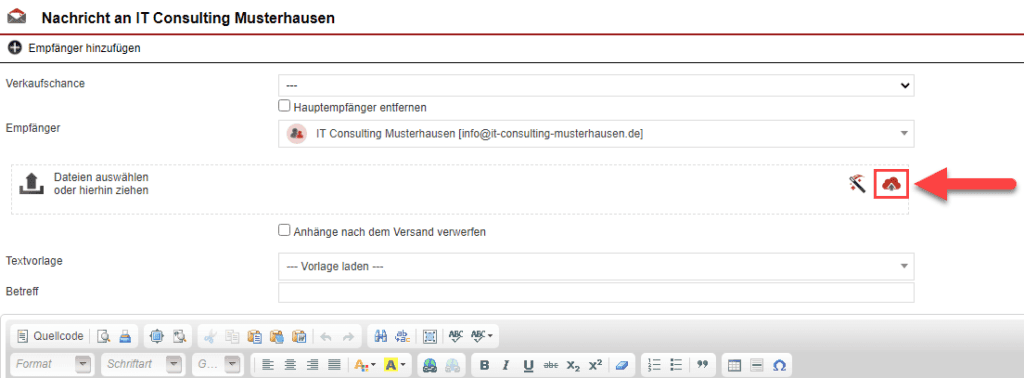Click Paste from Word icon
This screenshot has height=378, width=1024.
(x=298, y=337)
